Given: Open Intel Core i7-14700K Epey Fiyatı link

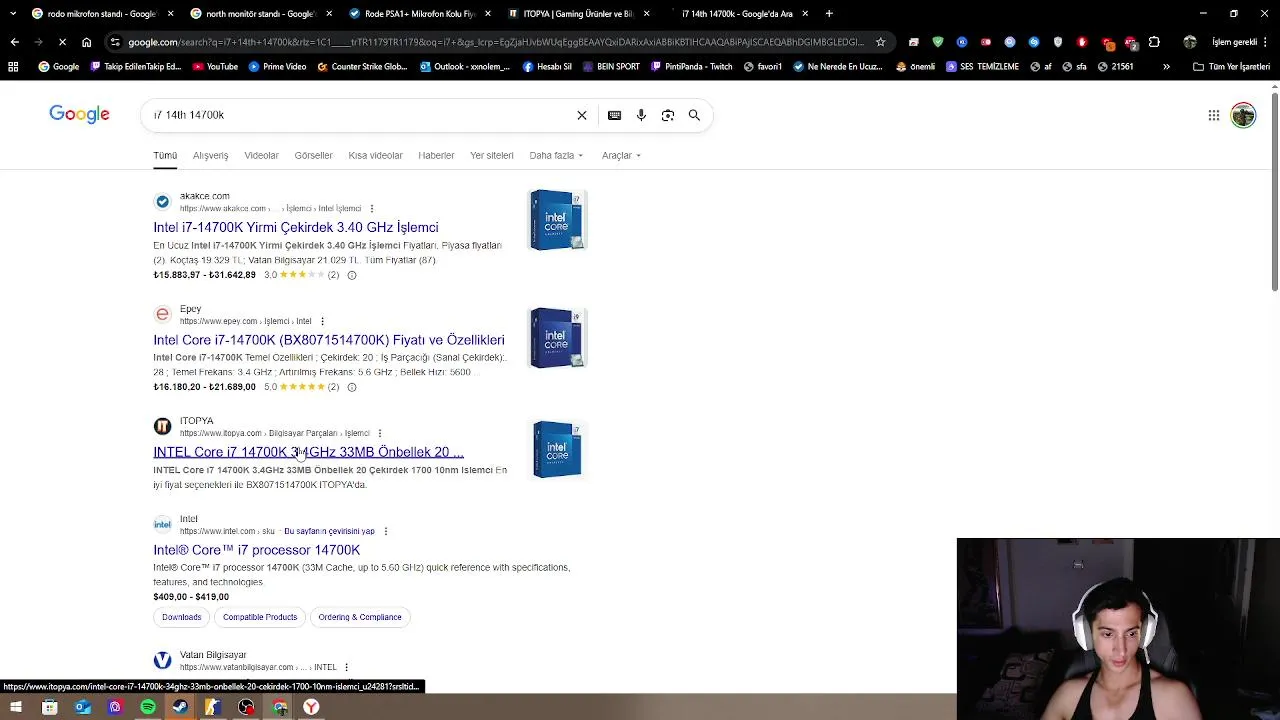Looking at the screenshot, I should 329,340.
